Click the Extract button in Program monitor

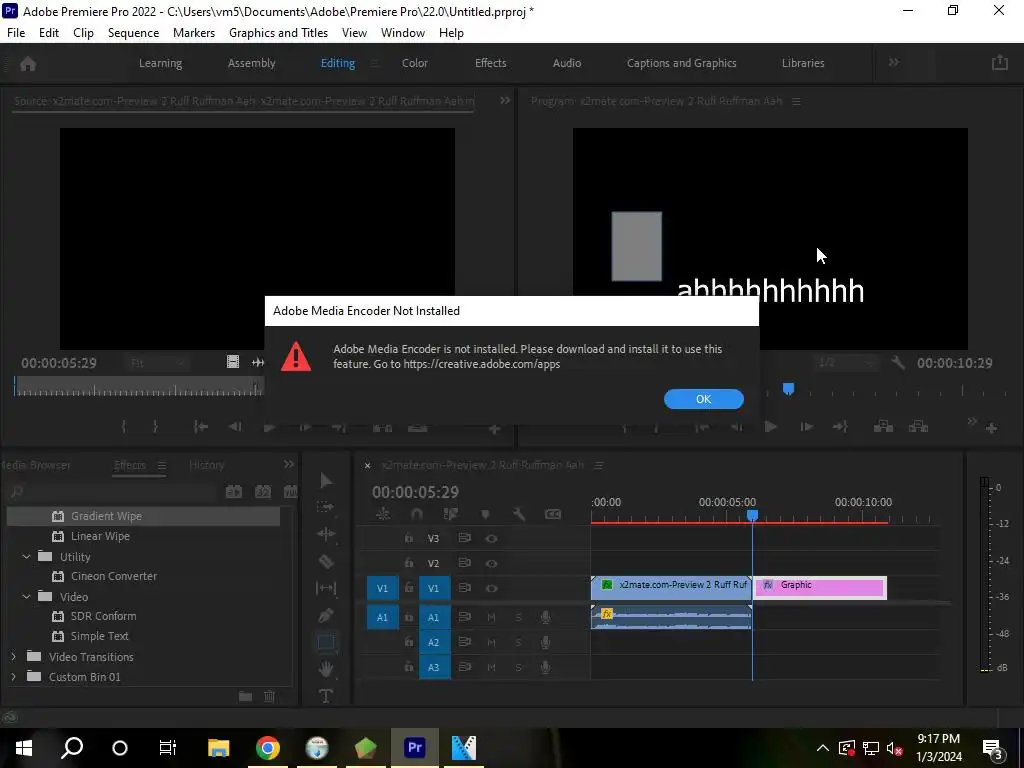pyautogui.click(x=918, y=426)
